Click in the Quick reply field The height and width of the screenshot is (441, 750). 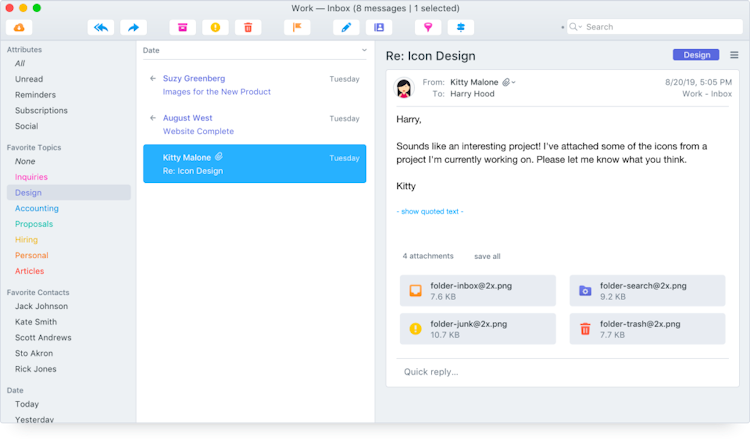[x=562, y=372]
